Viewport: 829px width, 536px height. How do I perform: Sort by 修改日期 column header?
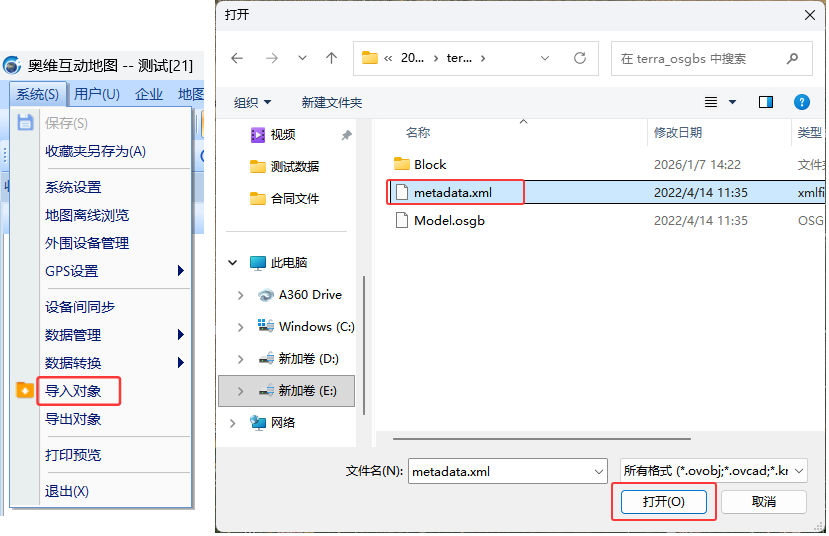pos(678,133)
